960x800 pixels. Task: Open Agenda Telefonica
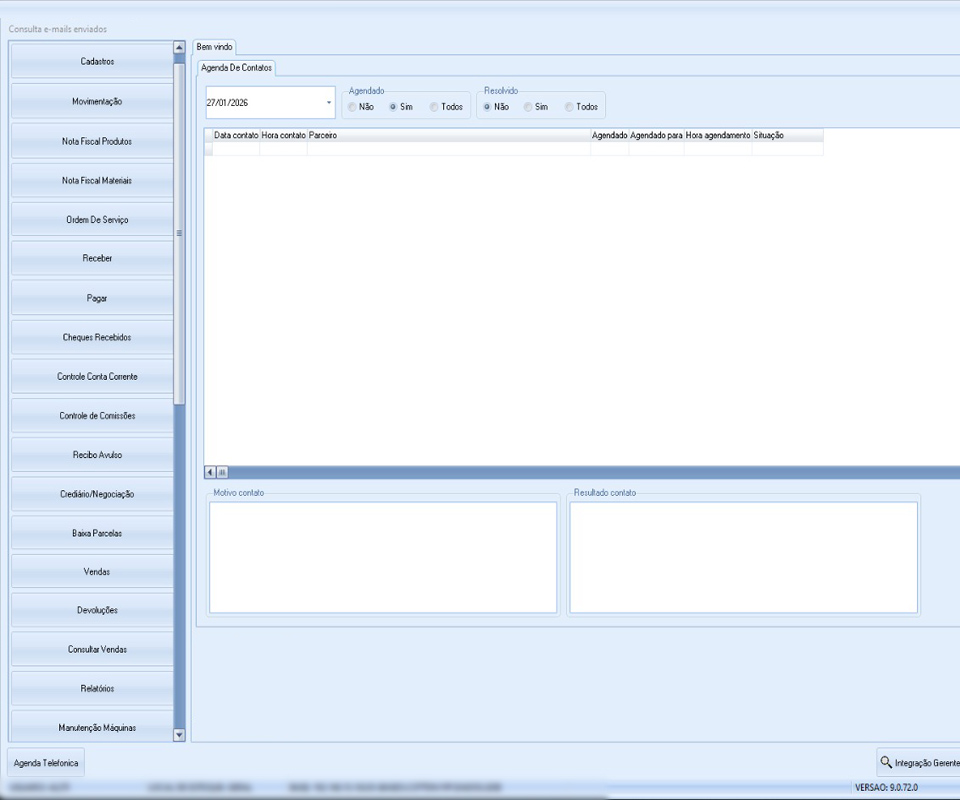(x=46, y=763)
